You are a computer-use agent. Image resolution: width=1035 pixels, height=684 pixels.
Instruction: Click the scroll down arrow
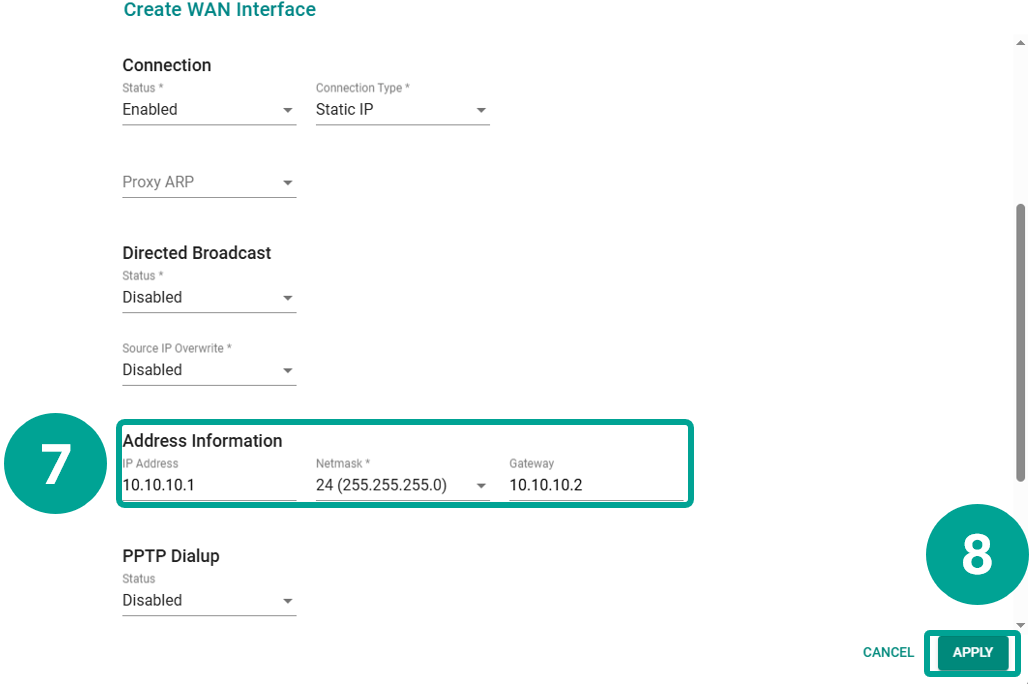click(1020, 626)
